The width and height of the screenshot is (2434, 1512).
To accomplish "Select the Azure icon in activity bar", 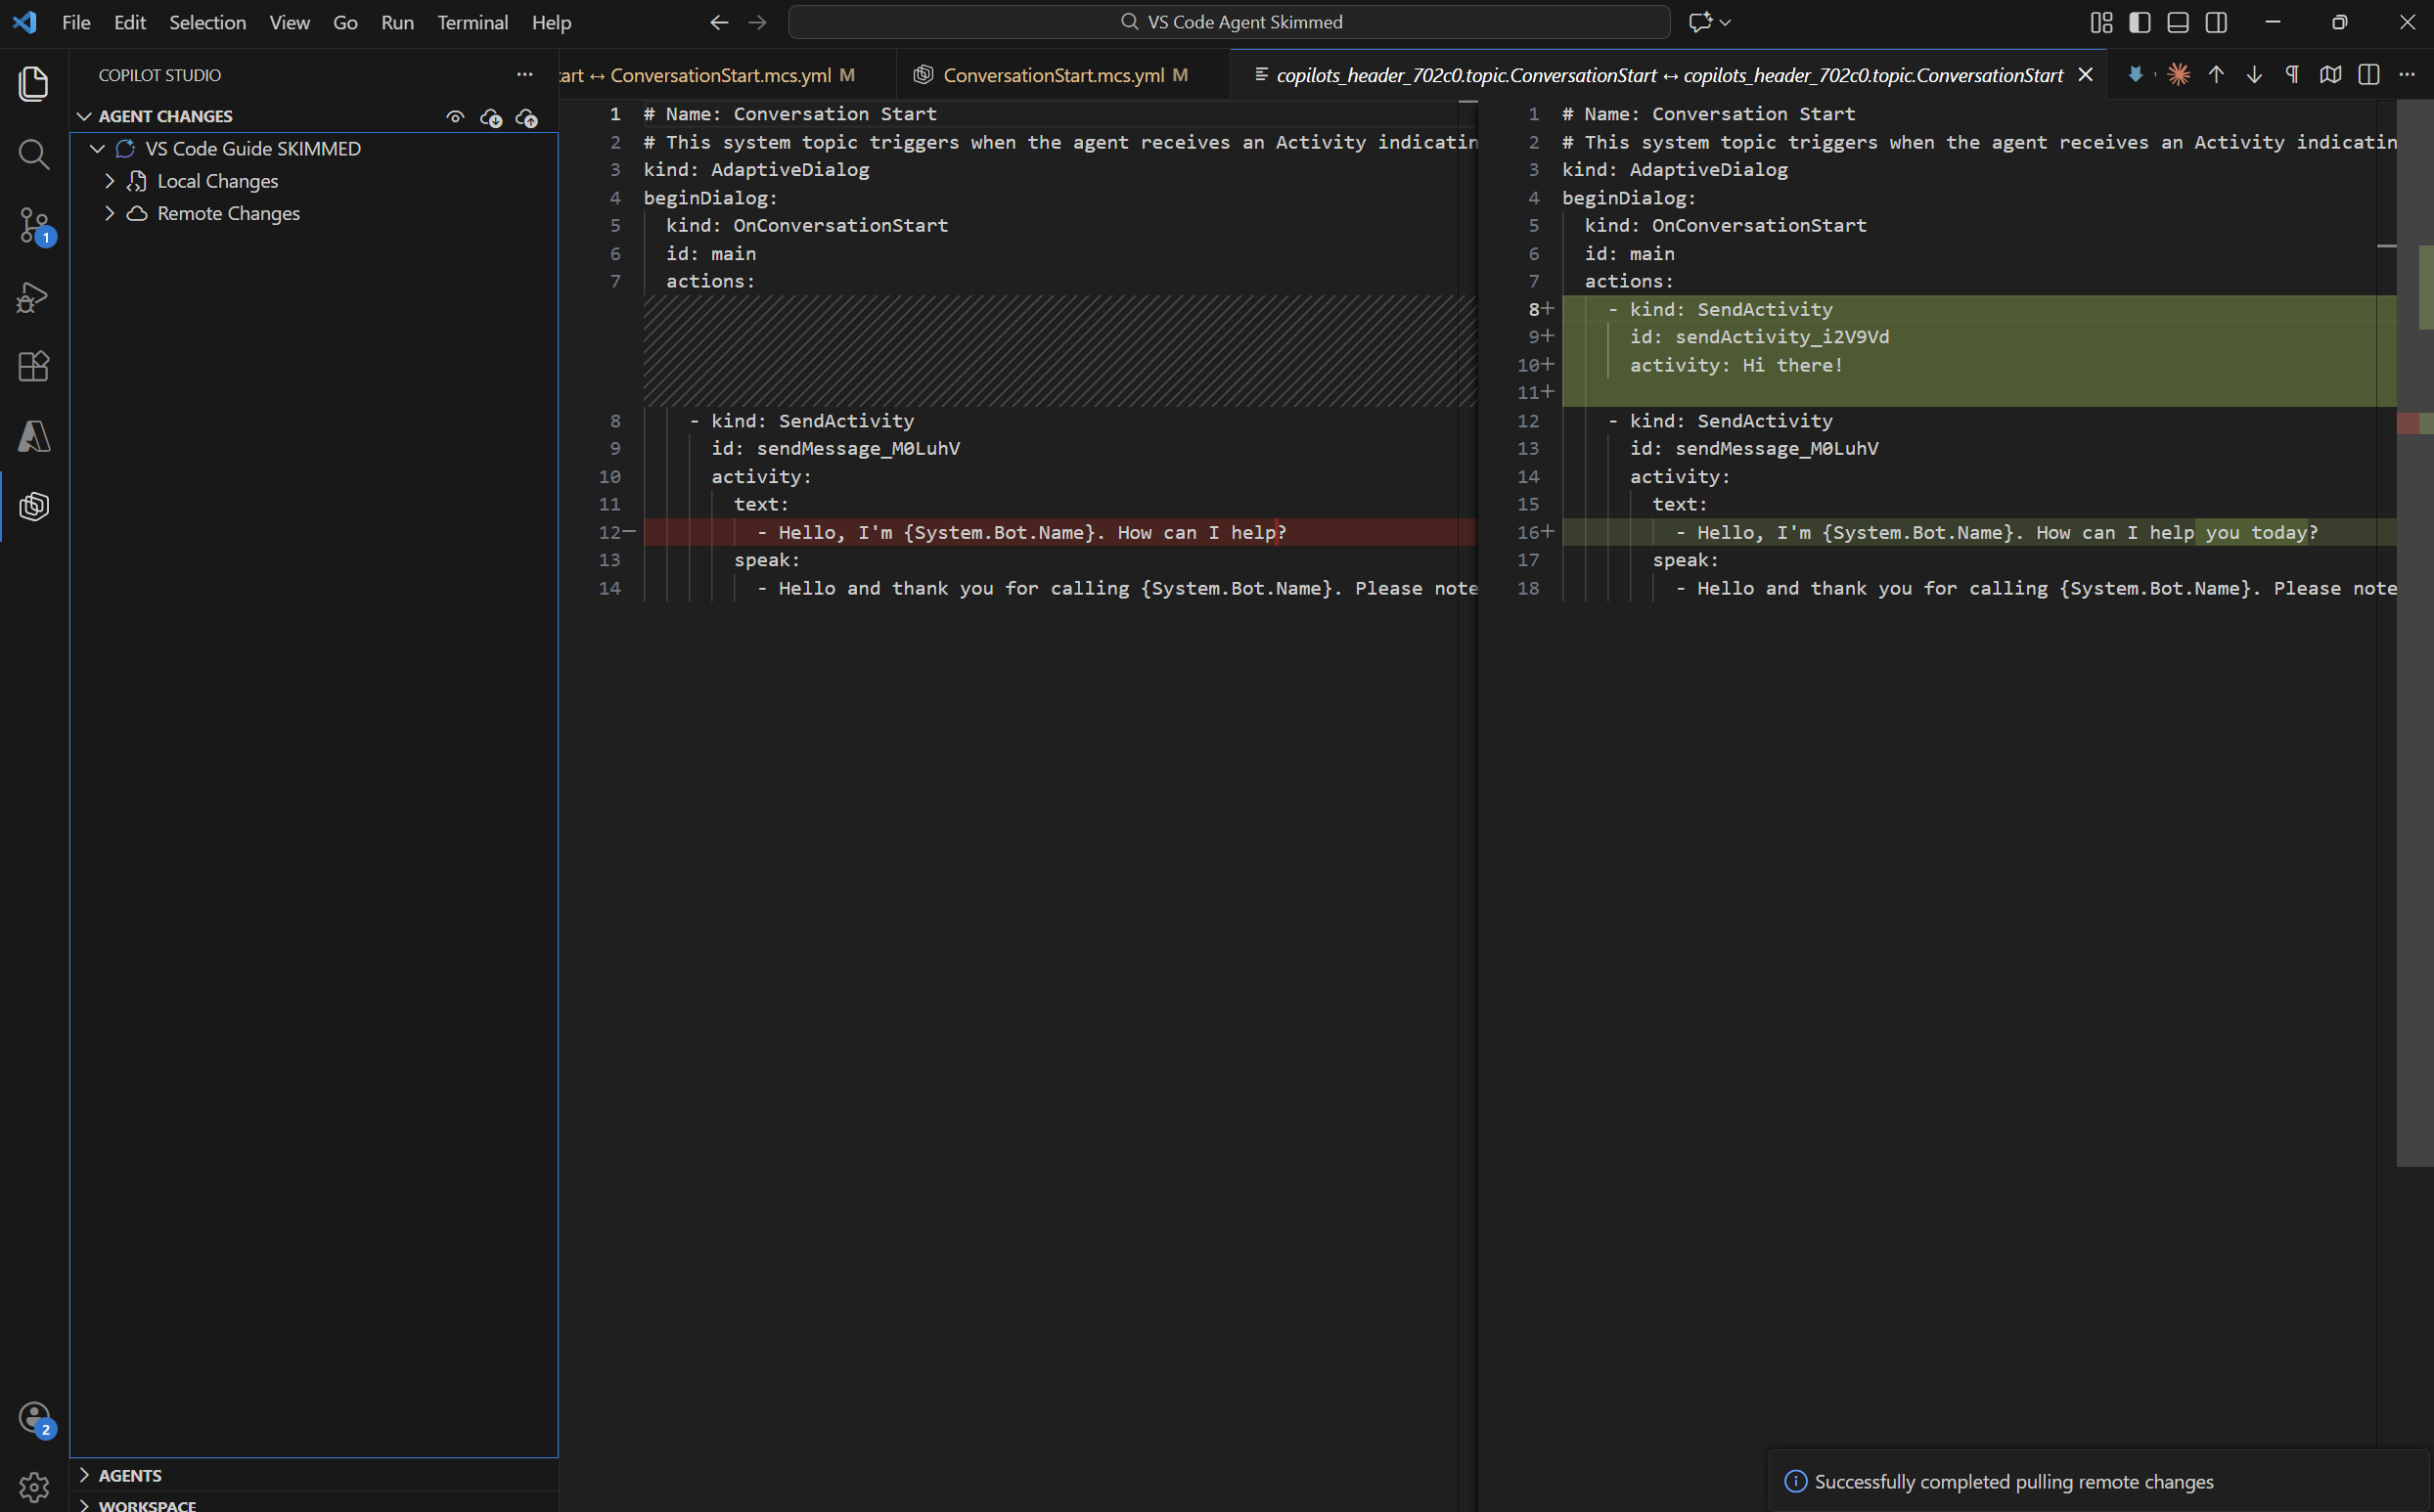I will (33, 436).
